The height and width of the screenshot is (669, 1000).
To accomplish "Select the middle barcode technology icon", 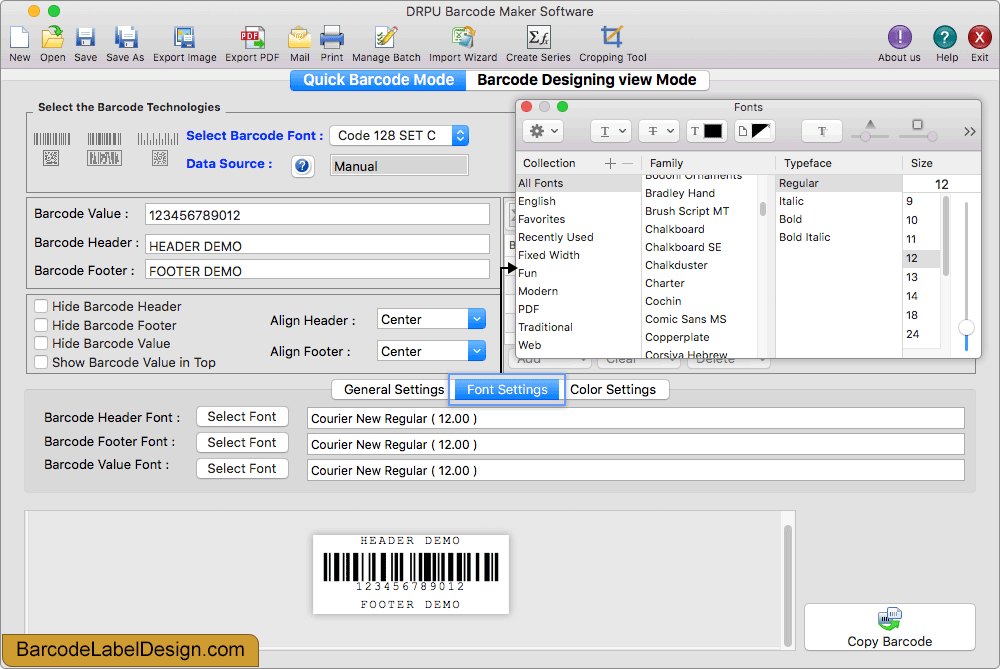I will click(104, 148).
